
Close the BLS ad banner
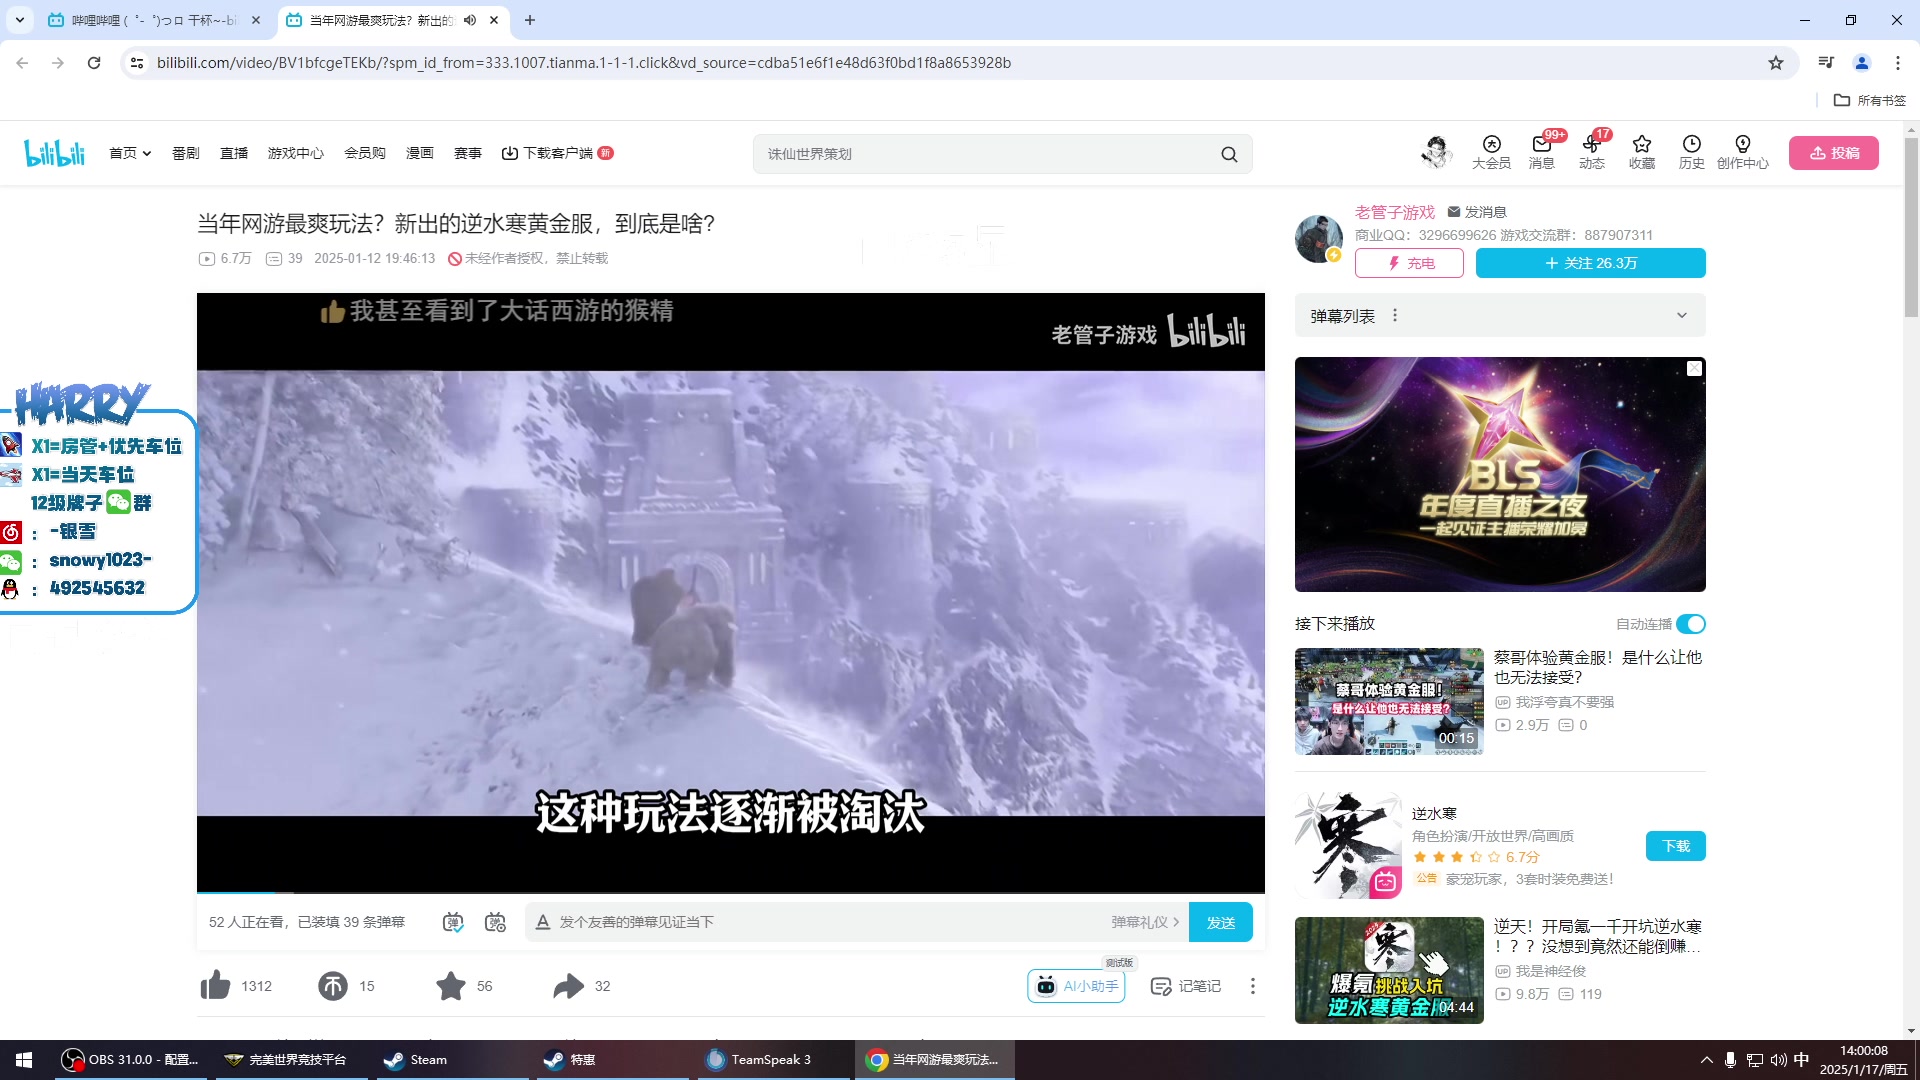[x=1694, y=369]
